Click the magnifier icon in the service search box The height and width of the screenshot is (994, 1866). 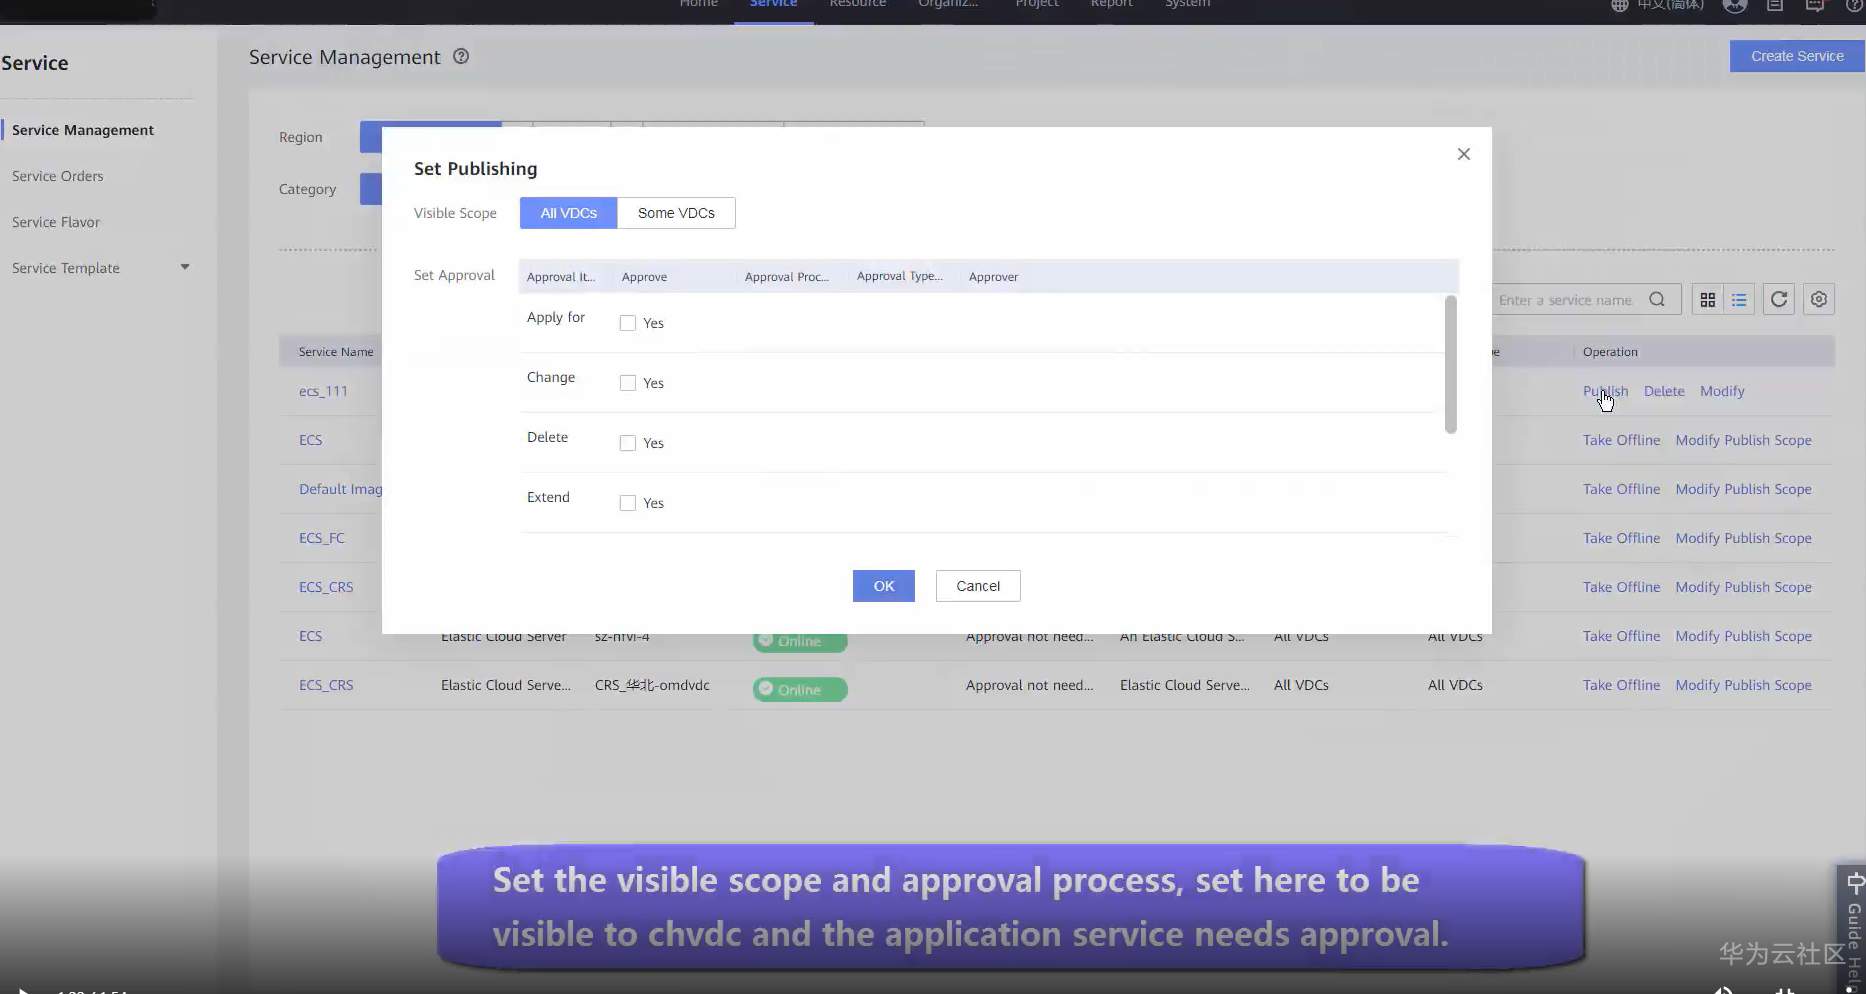pyautogui.click(x=1657, y=300)
